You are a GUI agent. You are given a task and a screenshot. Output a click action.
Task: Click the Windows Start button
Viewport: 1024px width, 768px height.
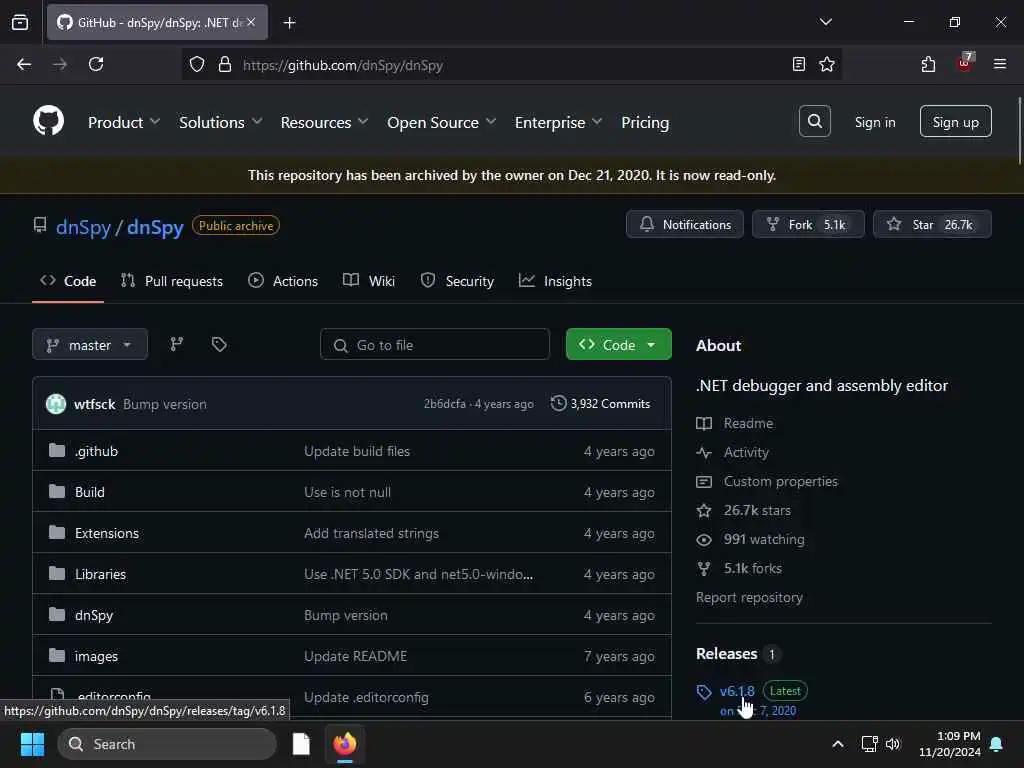tap(32, 744)
